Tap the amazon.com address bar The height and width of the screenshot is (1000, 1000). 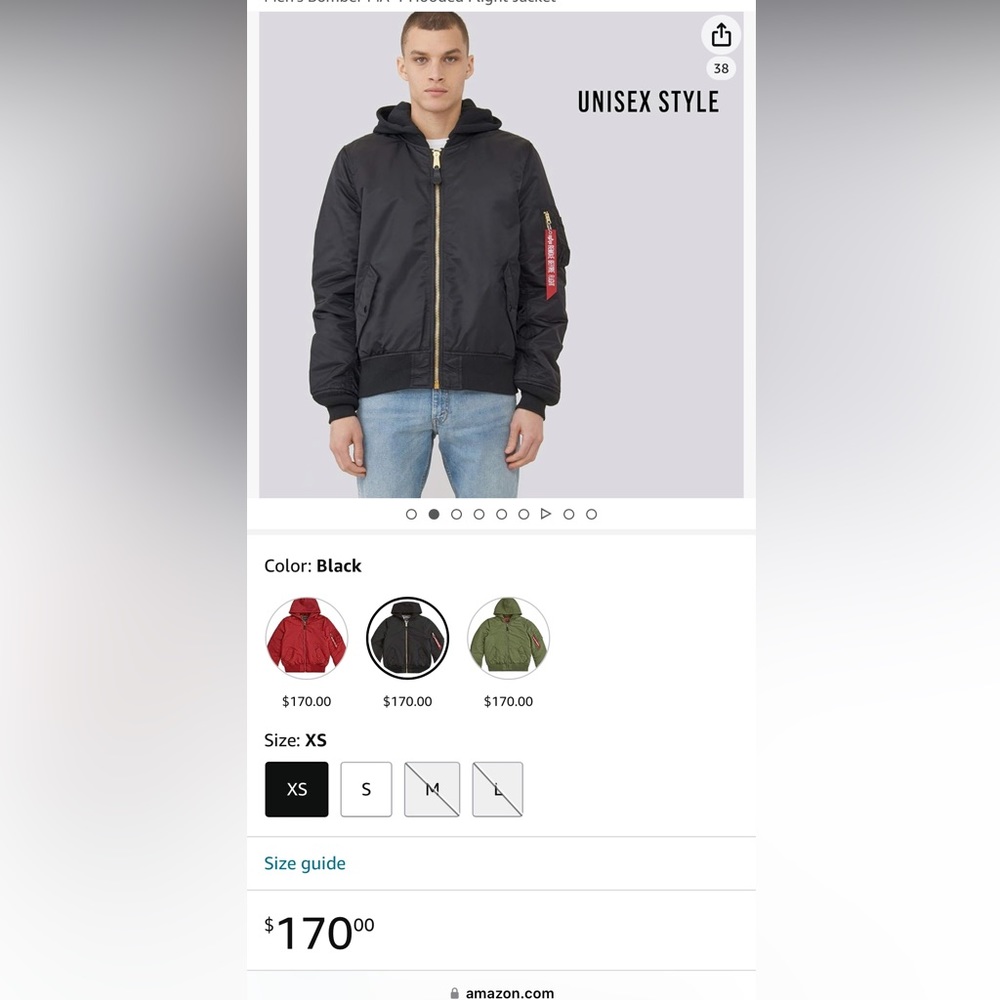tap(501, 992)
